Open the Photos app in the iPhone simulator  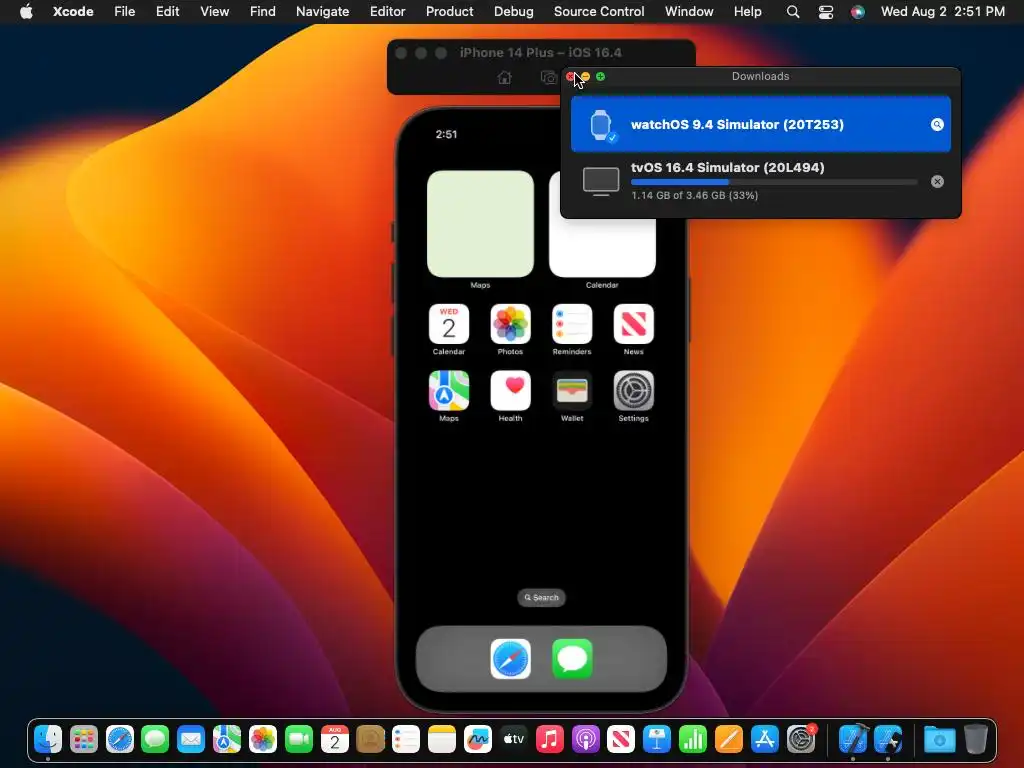click(x=510, y=325)
